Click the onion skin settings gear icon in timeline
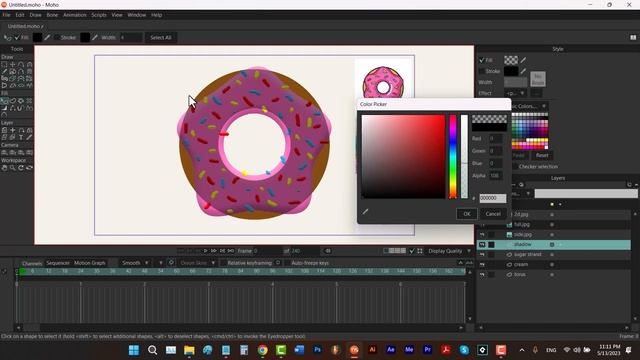The image size is (640, 360). (171, 263)
